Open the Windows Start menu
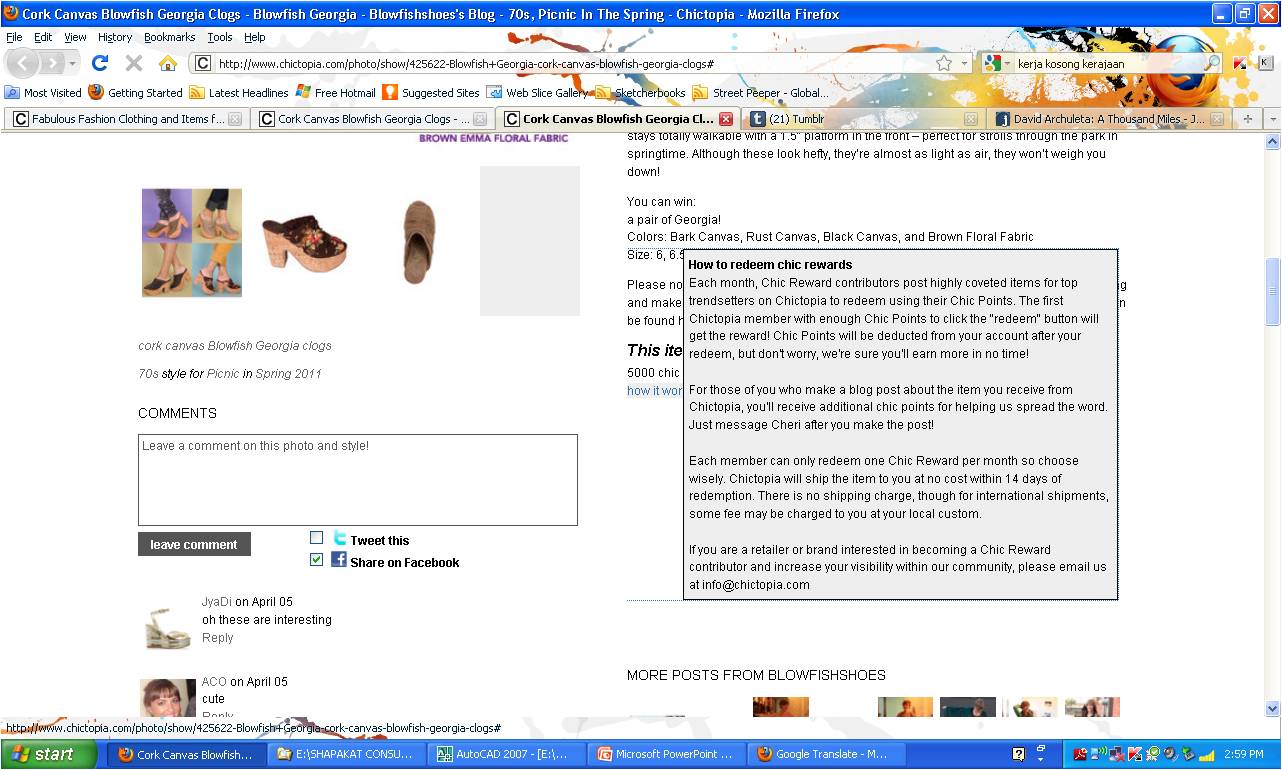1282x770 pixels. [x=49, y=754]
